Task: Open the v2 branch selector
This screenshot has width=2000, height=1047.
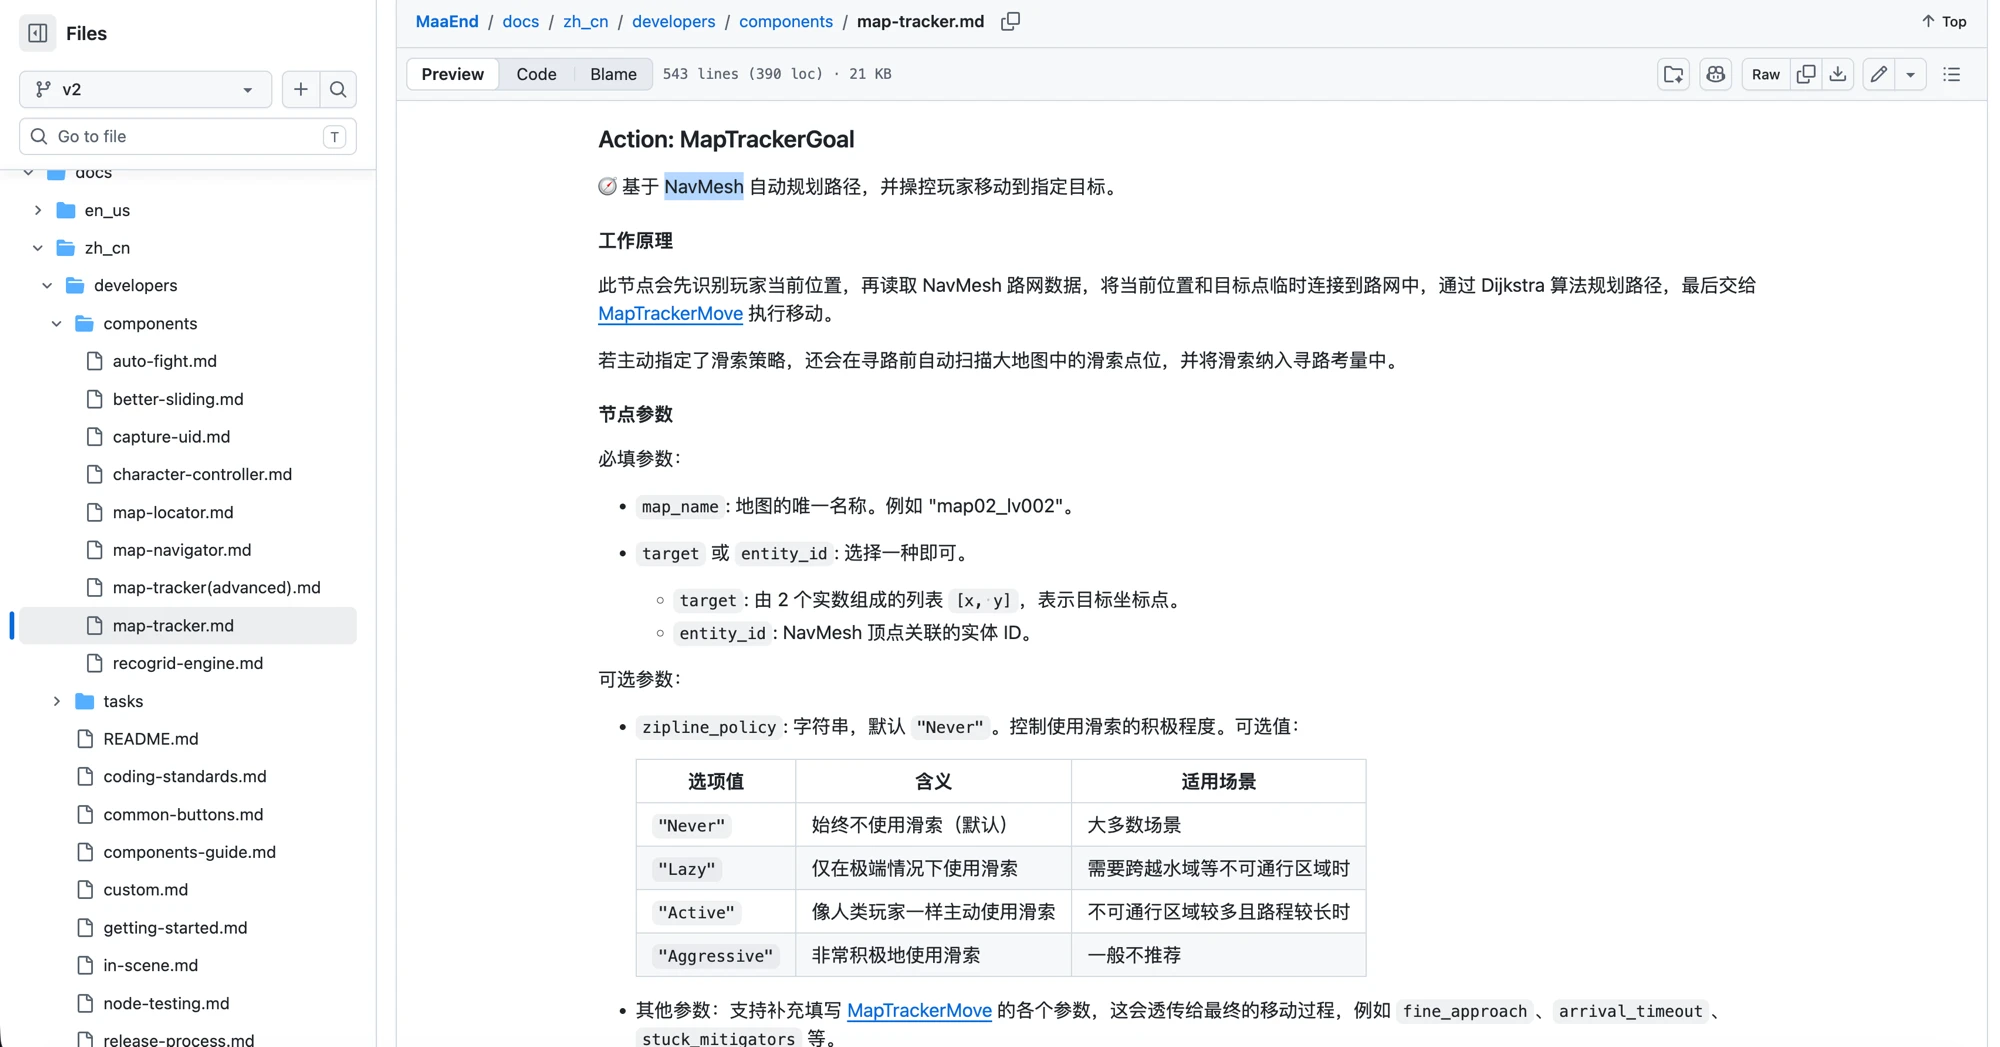Action: (145, 89)
